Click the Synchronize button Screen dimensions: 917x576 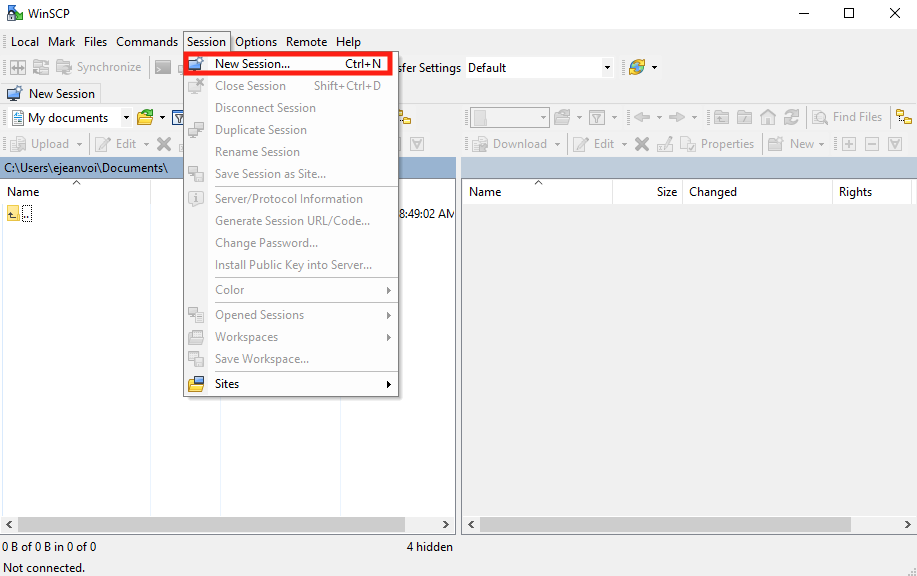98,68
